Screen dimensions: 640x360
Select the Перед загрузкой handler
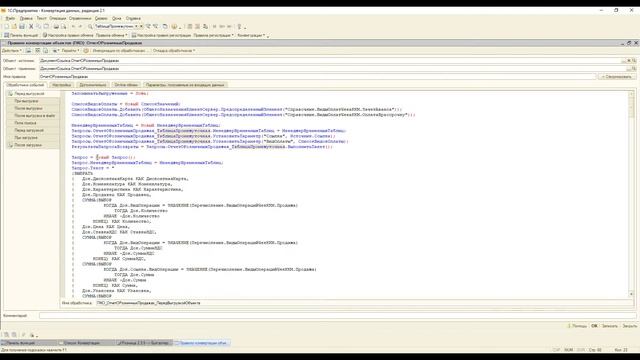tap(33, 131)
